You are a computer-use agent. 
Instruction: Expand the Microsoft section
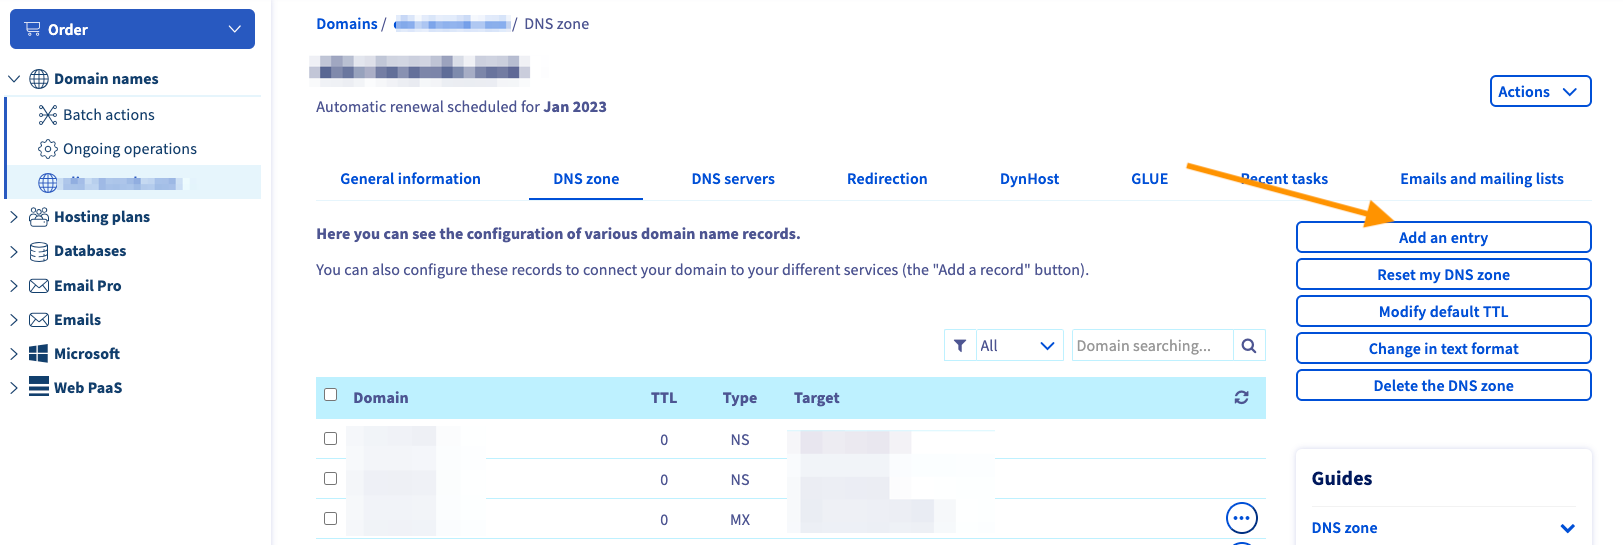pyautogui.click(x=14, y=354)
